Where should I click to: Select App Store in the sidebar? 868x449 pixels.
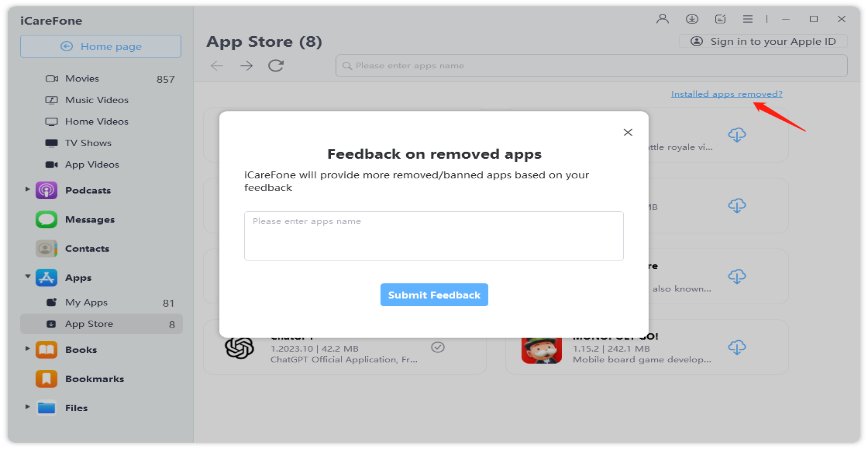point(101,324)
